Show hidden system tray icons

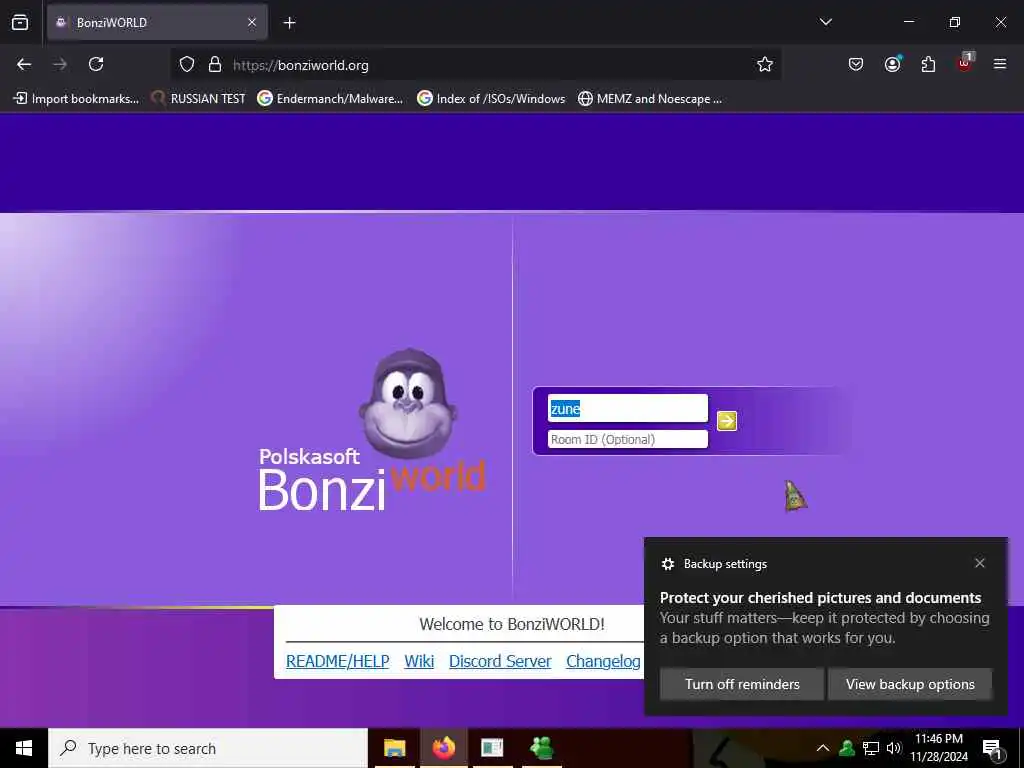[823, 748]
